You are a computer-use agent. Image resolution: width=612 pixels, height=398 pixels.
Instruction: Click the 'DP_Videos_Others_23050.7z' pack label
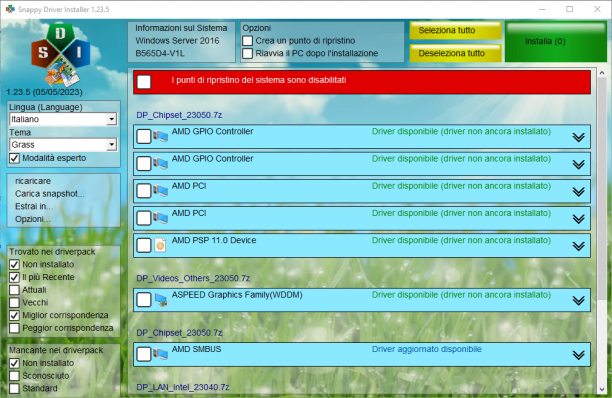coord(193,278)
